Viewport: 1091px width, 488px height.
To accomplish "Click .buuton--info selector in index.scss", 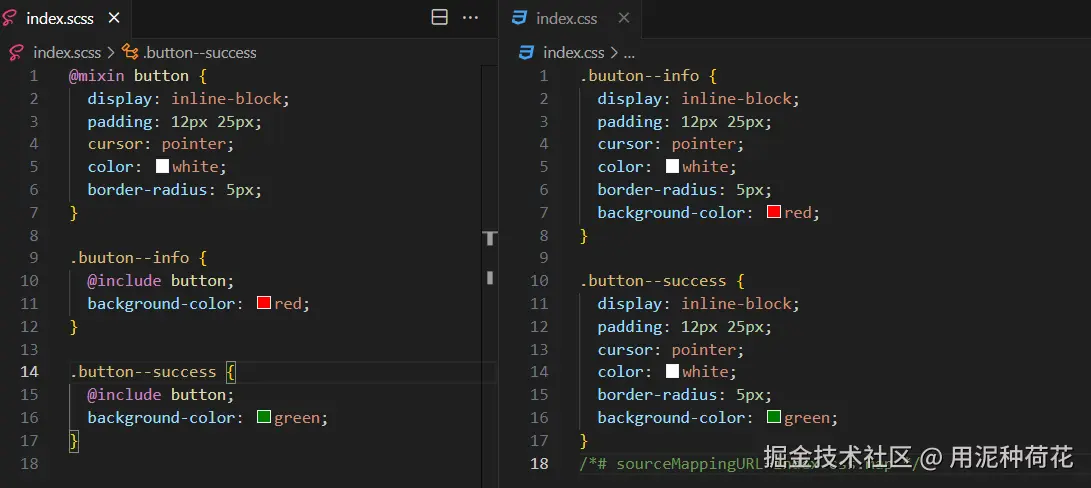I will [129, 258].
